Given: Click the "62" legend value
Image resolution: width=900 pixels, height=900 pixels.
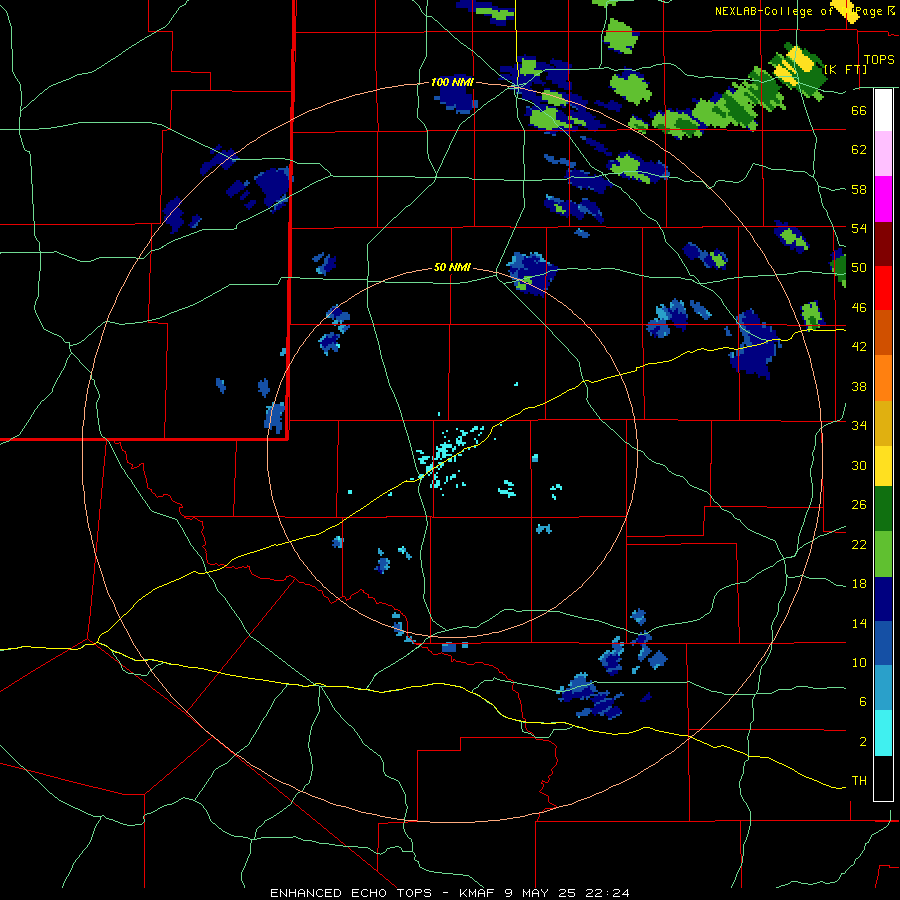Looking at the screenshot, I should click(x=859, y=150).
